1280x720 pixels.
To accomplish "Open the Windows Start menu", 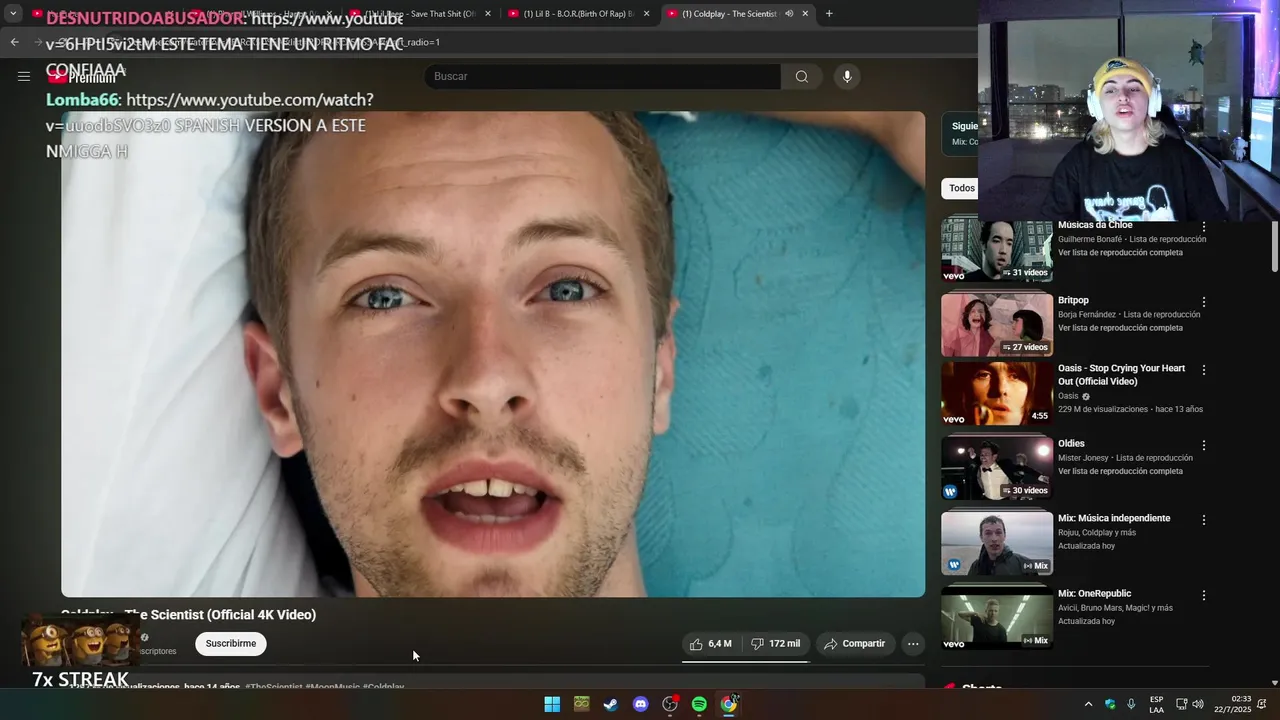I will click(552, 704).
